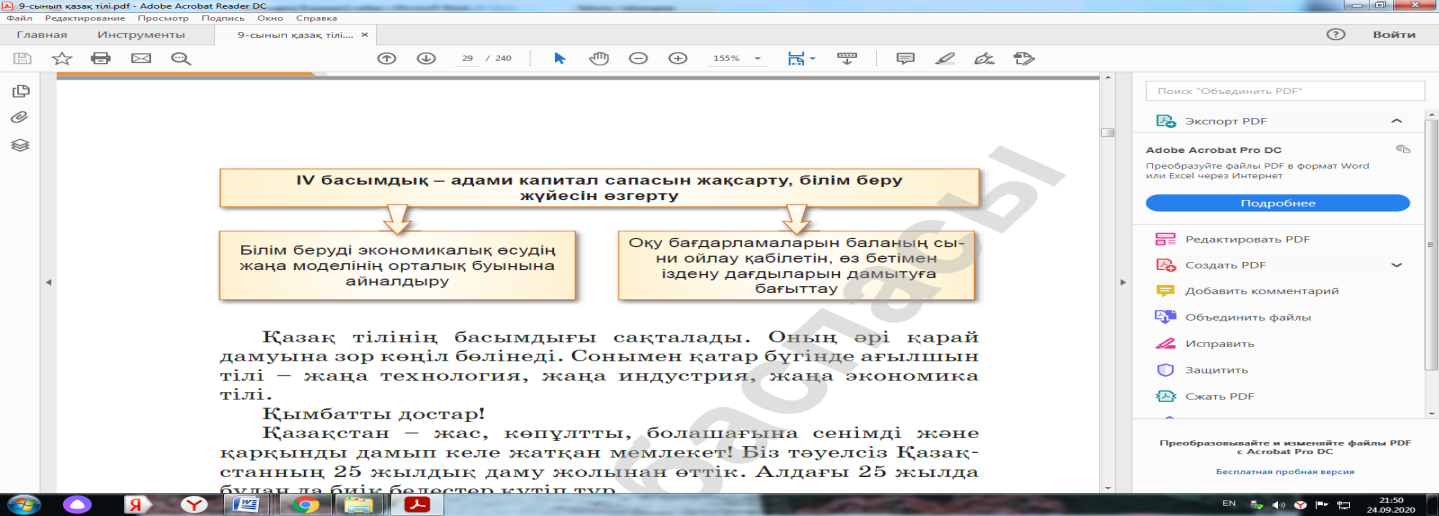This screenshot has height=516, width=1439.
Task: Click the blue Подробнее button
Action: point(1277,203)
